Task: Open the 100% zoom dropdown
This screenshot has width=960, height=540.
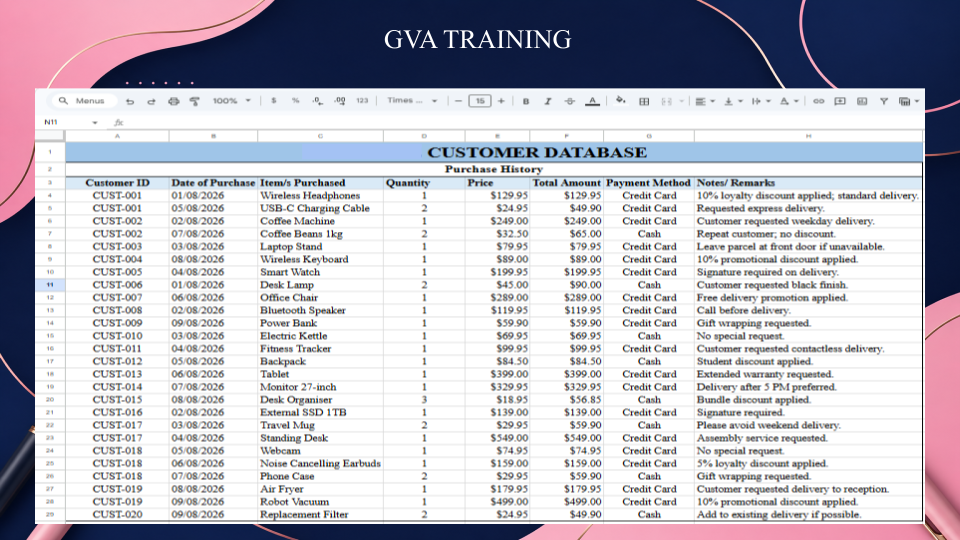Action: pyautogui.click(x=231, y=101)
